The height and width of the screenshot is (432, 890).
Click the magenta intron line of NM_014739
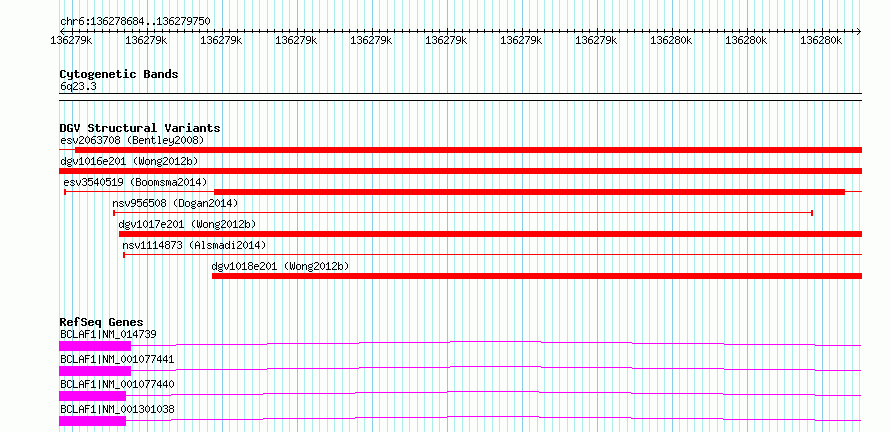[x=496, y=342]
